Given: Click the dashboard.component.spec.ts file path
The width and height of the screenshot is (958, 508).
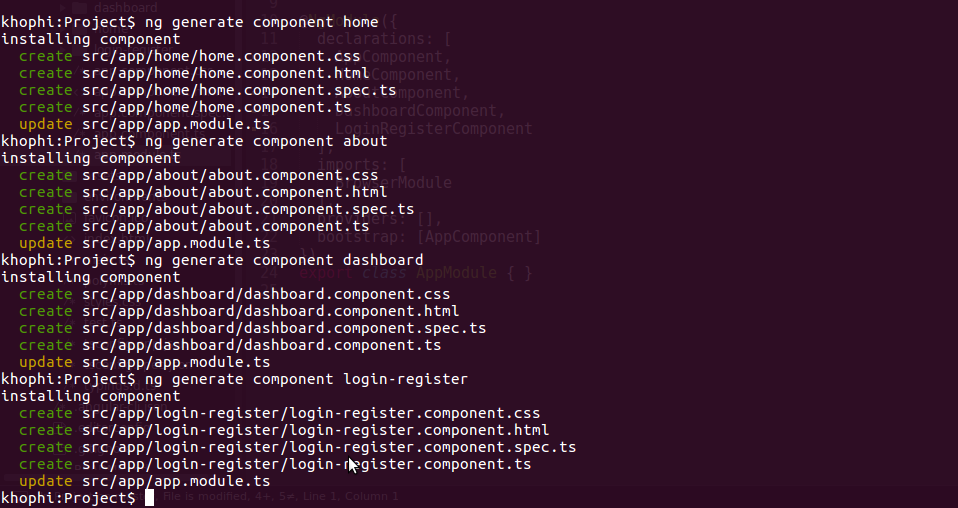Looking at the screenshot, I should [284, 328].
